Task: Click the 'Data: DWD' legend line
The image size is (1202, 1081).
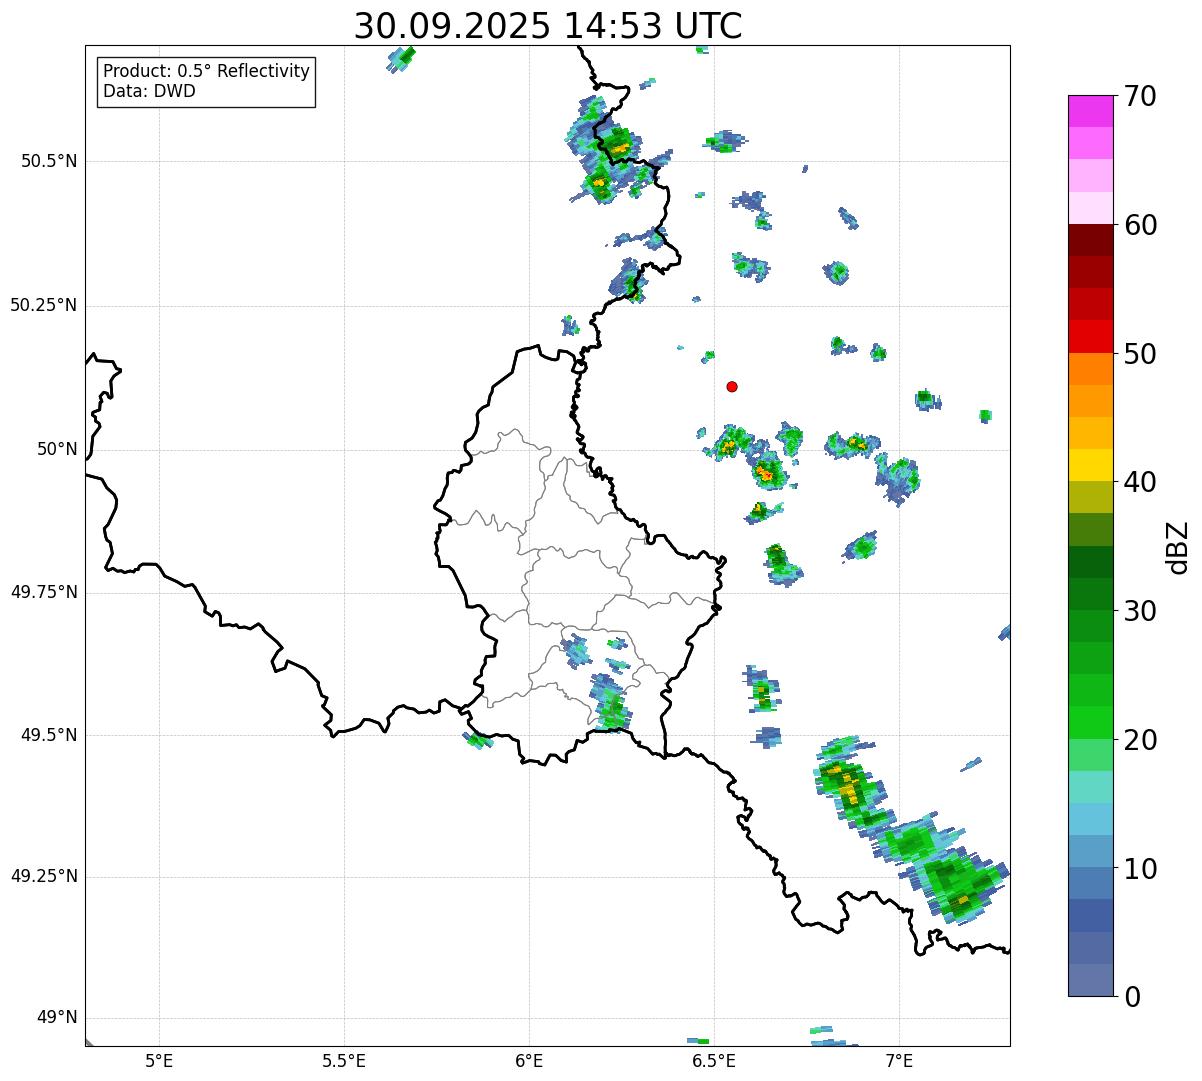Action: click(x=149, y=91)
